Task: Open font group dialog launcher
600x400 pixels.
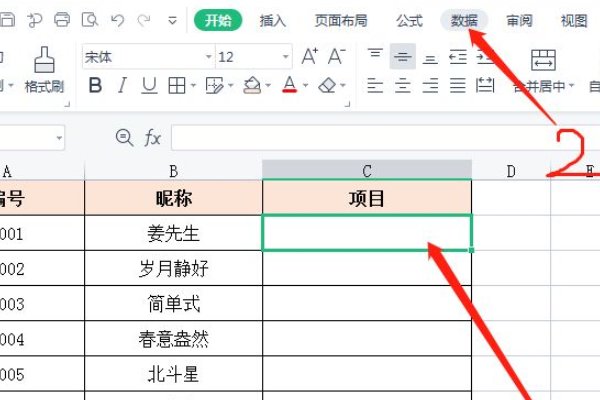Action: pyautogui.click(x=348, y=103)
